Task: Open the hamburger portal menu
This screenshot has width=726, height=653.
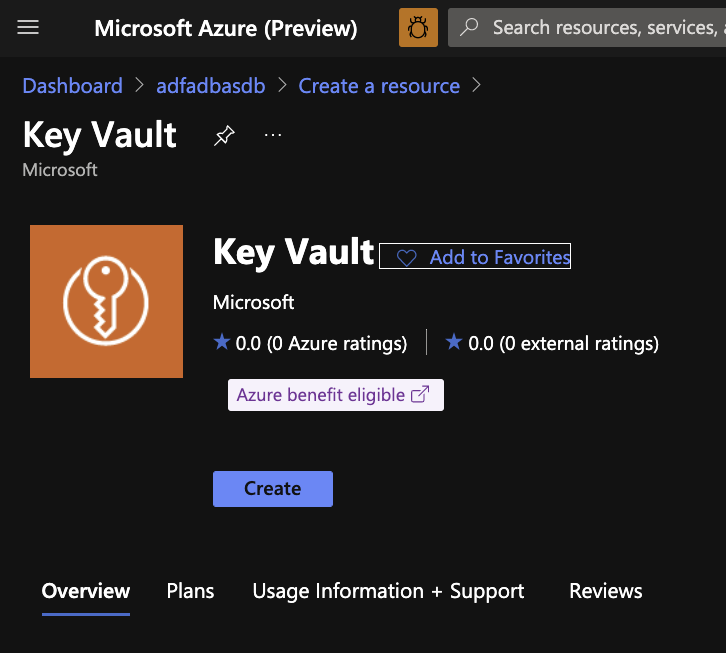Action: pos(28,27)
